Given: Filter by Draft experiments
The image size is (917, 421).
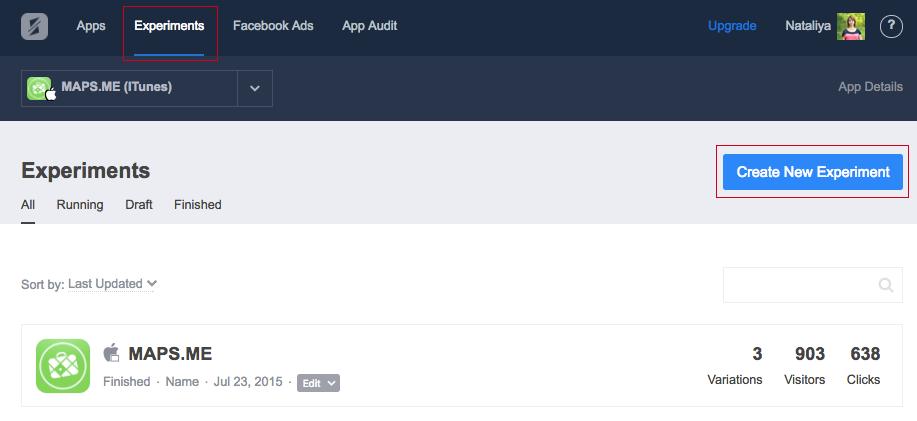Looking at the screenshot, I should click(x=139, y=205).
